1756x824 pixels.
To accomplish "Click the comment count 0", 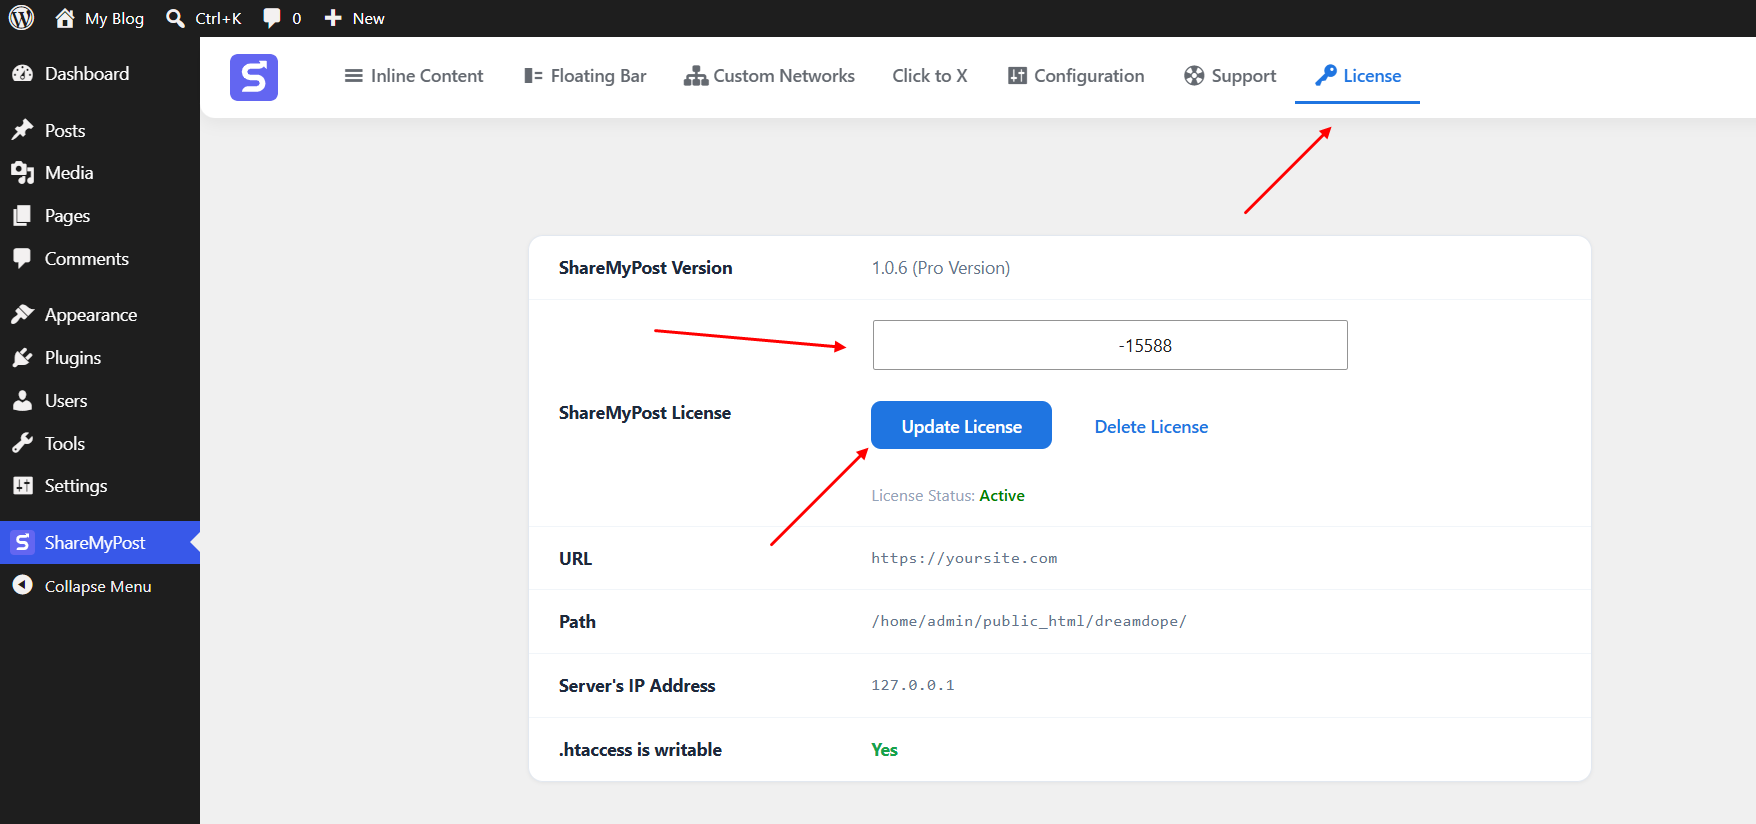I will (296, 18).
